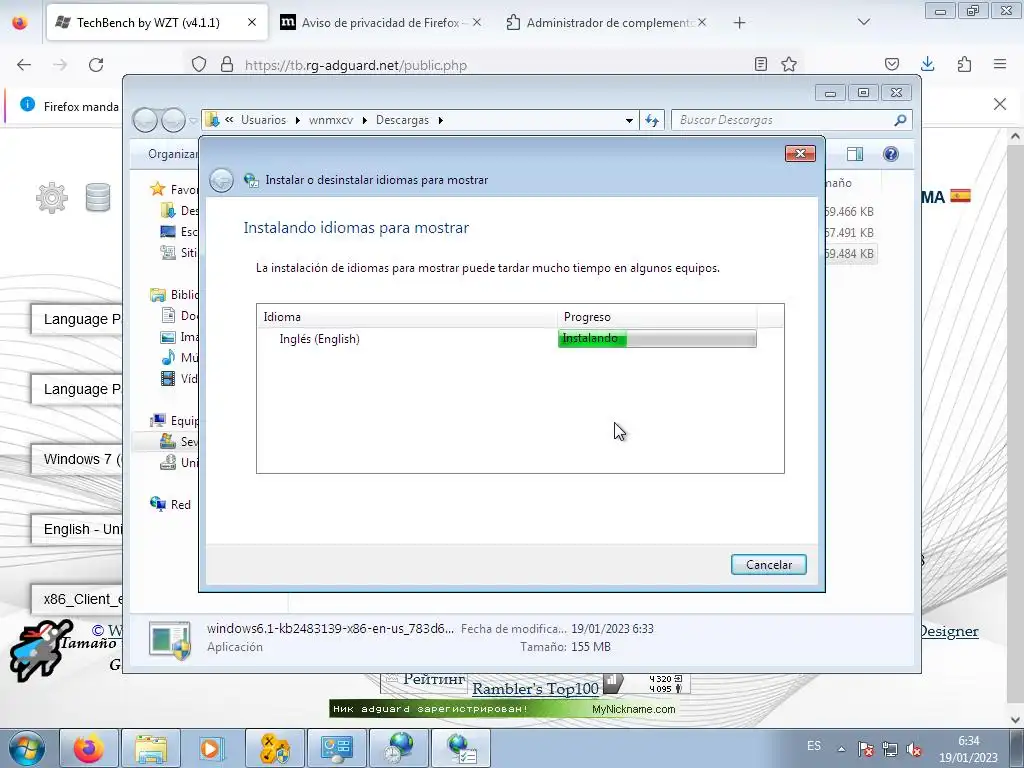
Task: Click the Rambler's Top100 link
Action: click(535, 688)
